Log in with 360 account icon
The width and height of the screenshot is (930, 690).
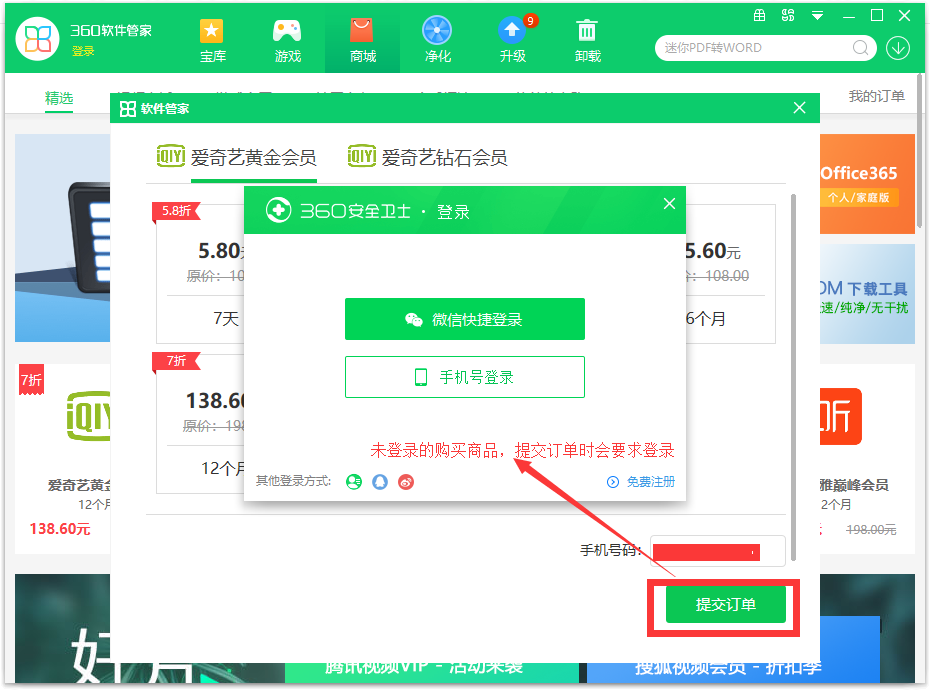tap(354, 482)
